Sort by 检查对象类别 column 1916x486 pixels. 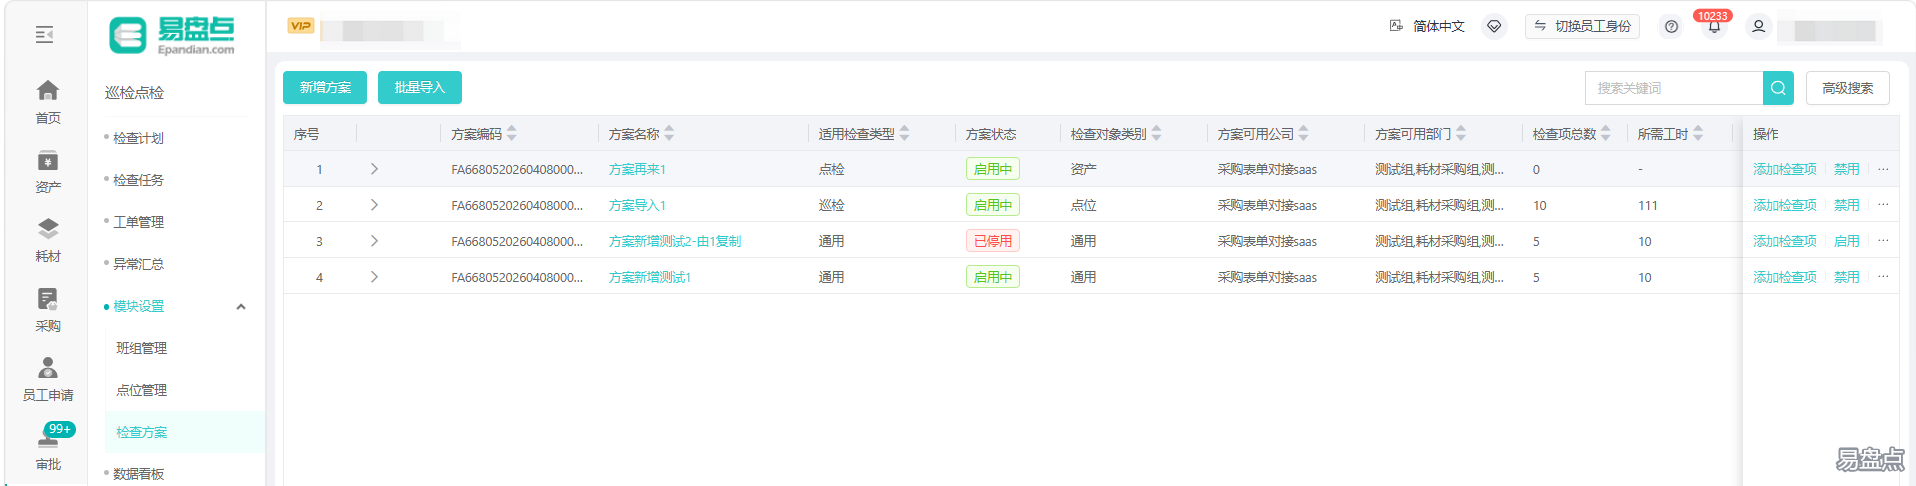pos(1156,133)
